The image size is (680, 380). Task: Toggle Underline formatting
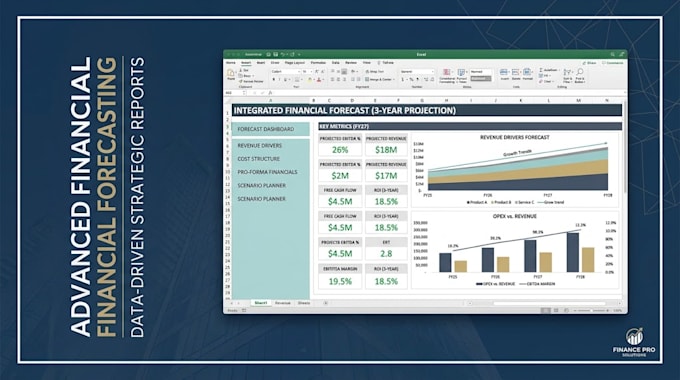(x=285, y=79)
